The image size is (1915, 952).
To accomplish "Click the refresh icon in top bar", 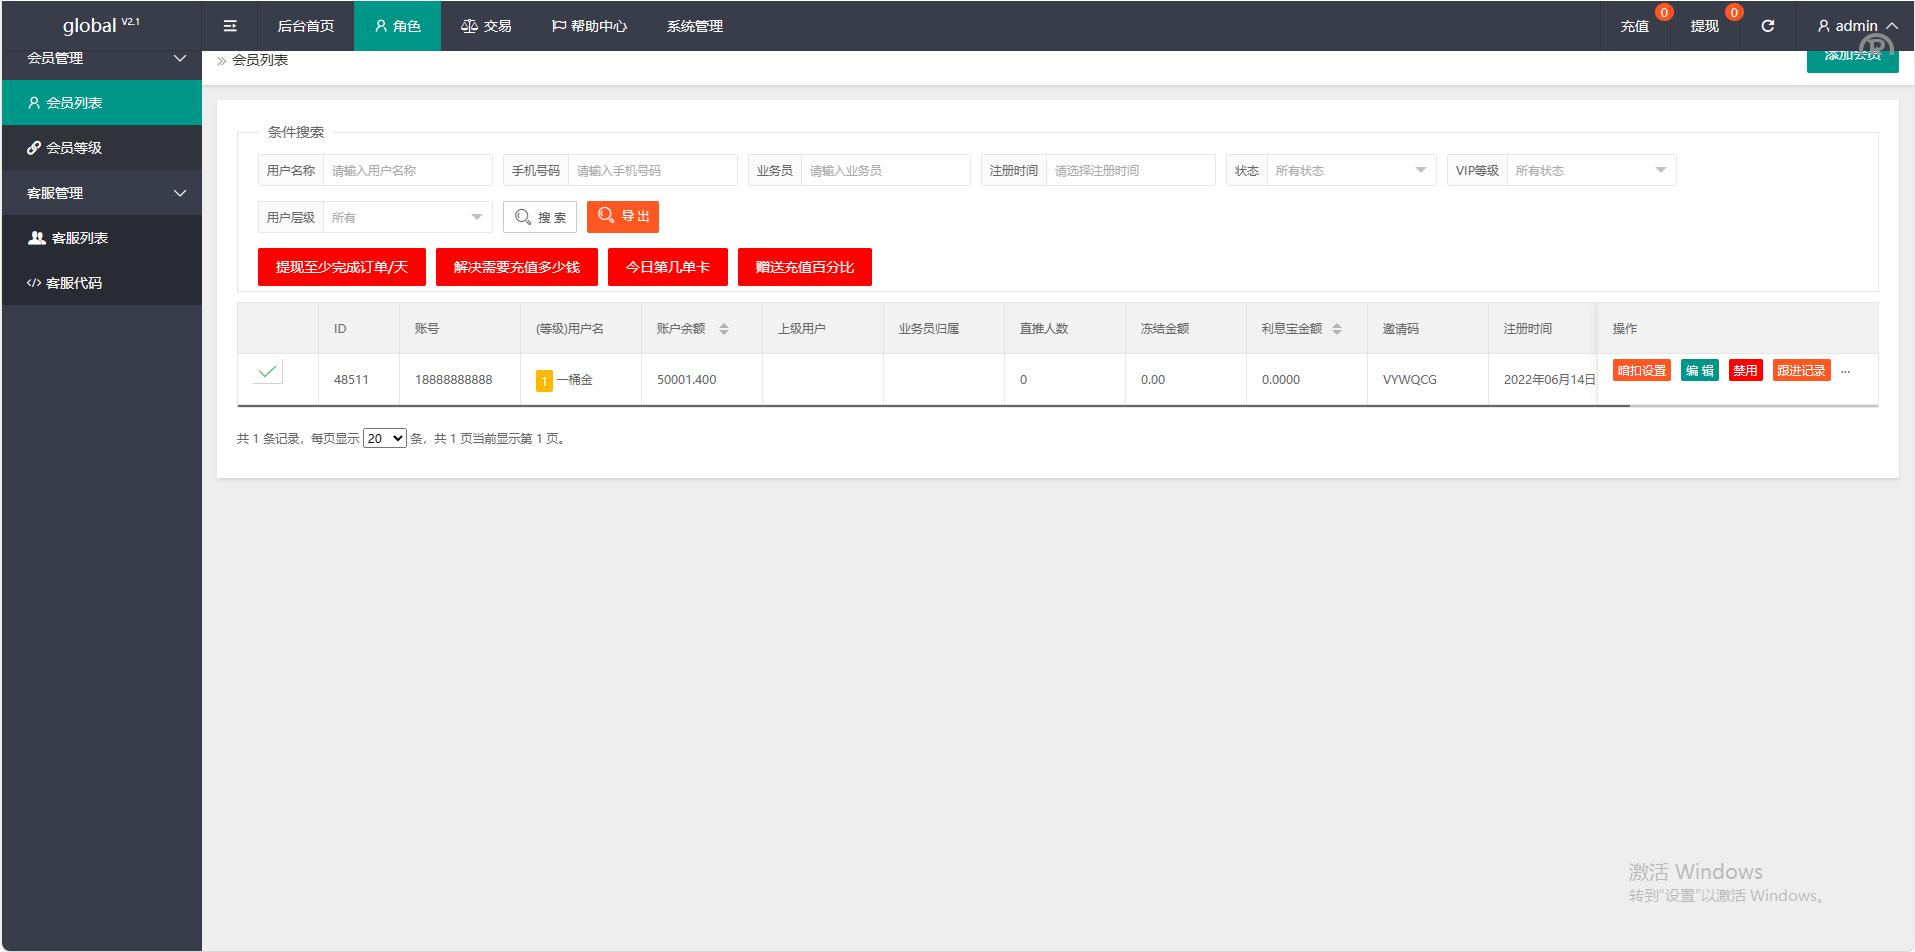I will coord(1767,26).
